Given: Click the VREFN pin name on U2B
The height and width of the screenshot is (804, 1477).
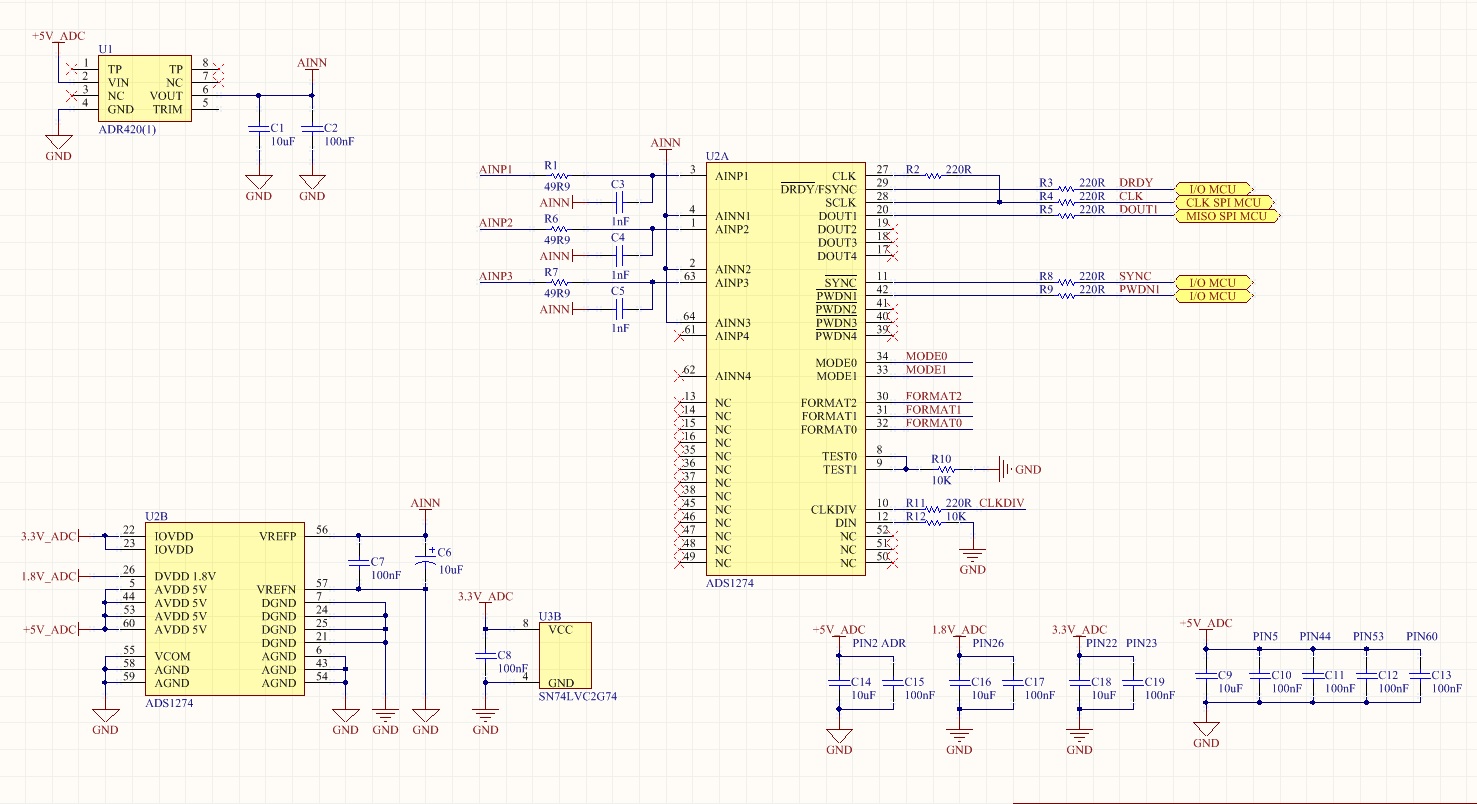Looking at the screenshot, I should click(x=277, y=590).
